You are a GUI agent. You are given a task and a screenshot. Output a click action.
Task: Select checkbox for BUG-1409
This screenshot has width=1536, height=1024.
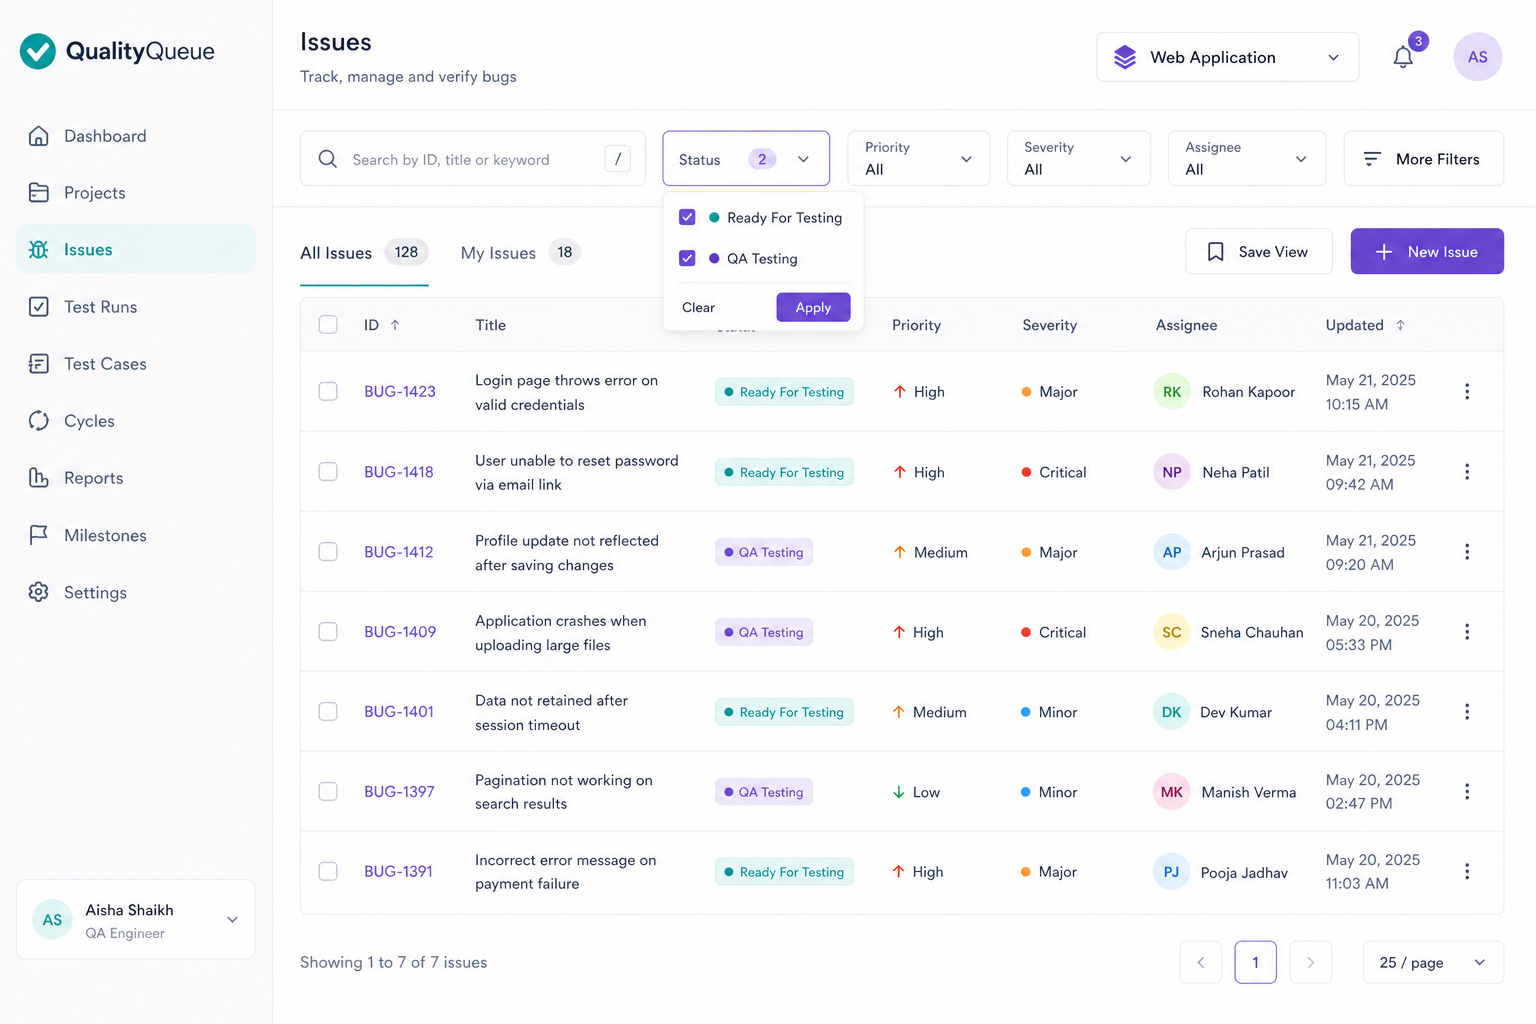tap(328, 632)
